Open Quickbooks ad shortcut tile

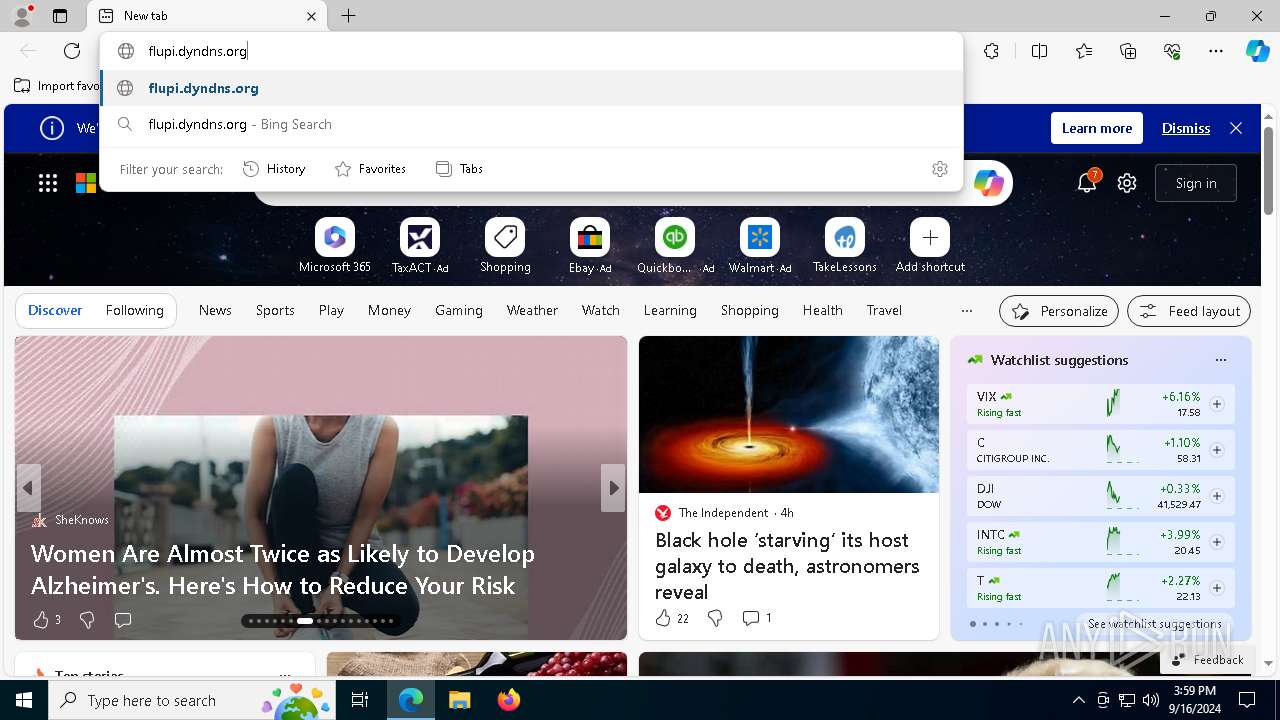675,246
